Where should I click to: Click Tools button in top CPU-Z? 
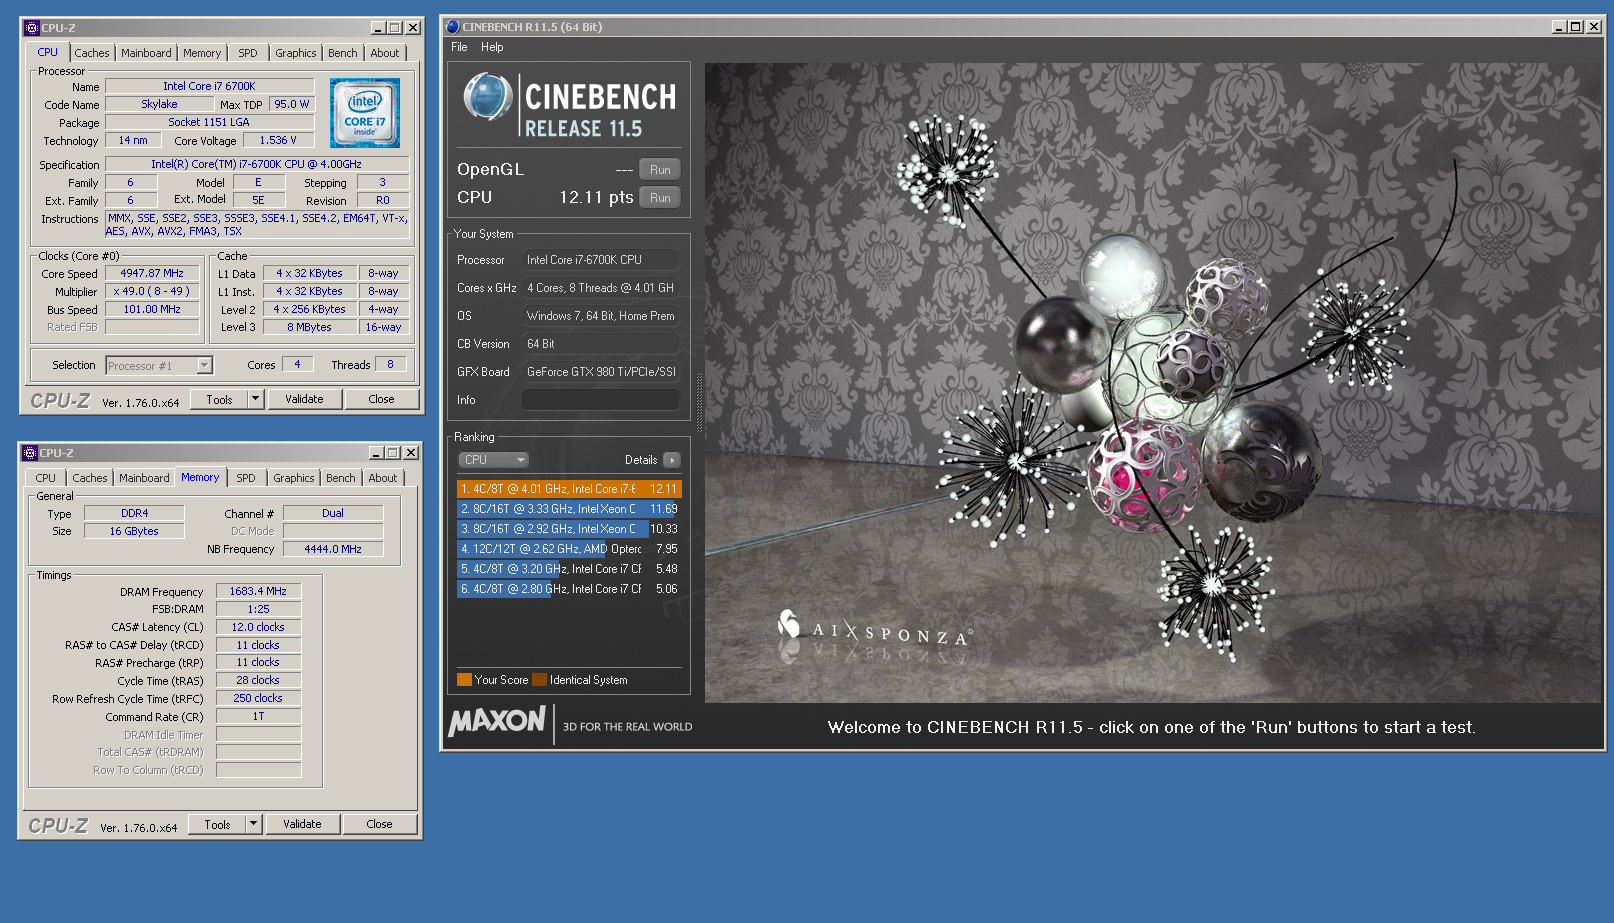pyautogui.click(x=219, y=399)
